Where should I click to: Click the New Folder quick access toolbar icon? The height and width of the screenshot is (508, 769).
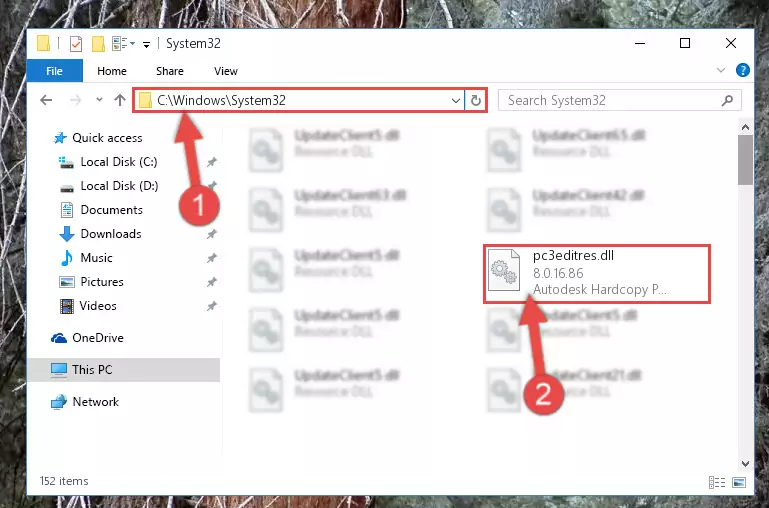click(x=98, y=44)
